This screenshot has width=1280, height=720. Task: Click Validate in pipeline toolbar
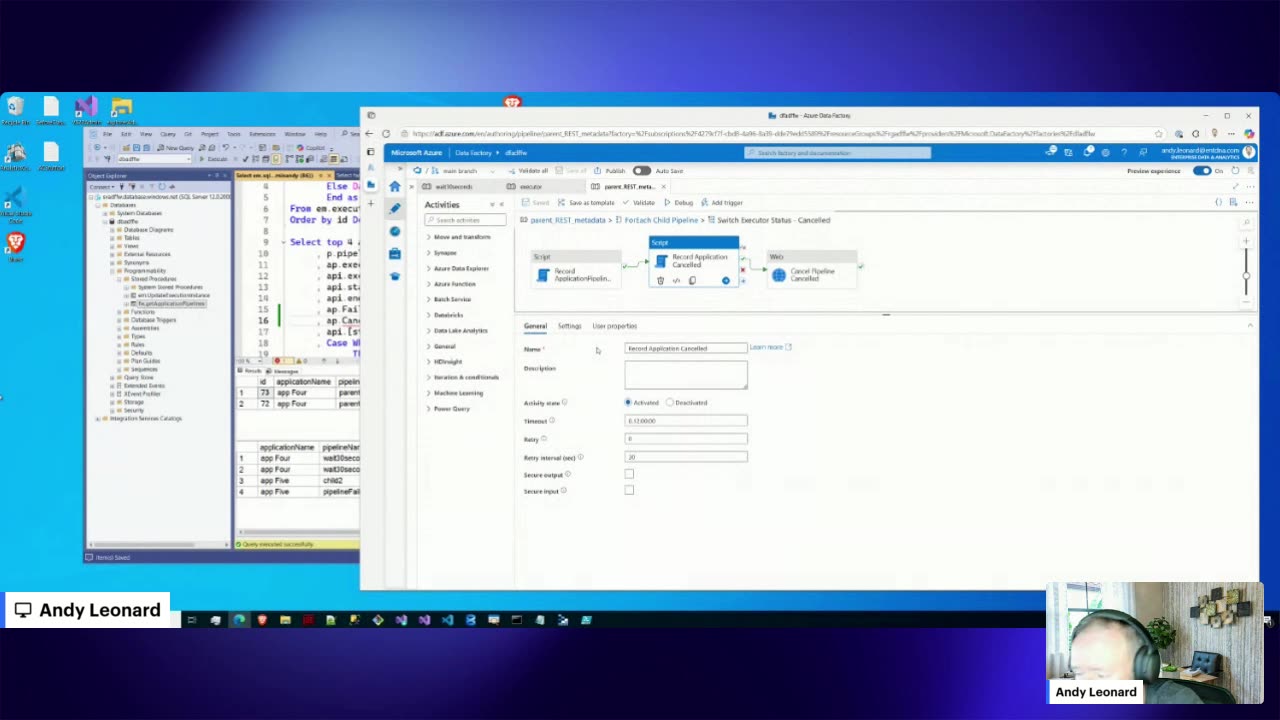[639, 203]
